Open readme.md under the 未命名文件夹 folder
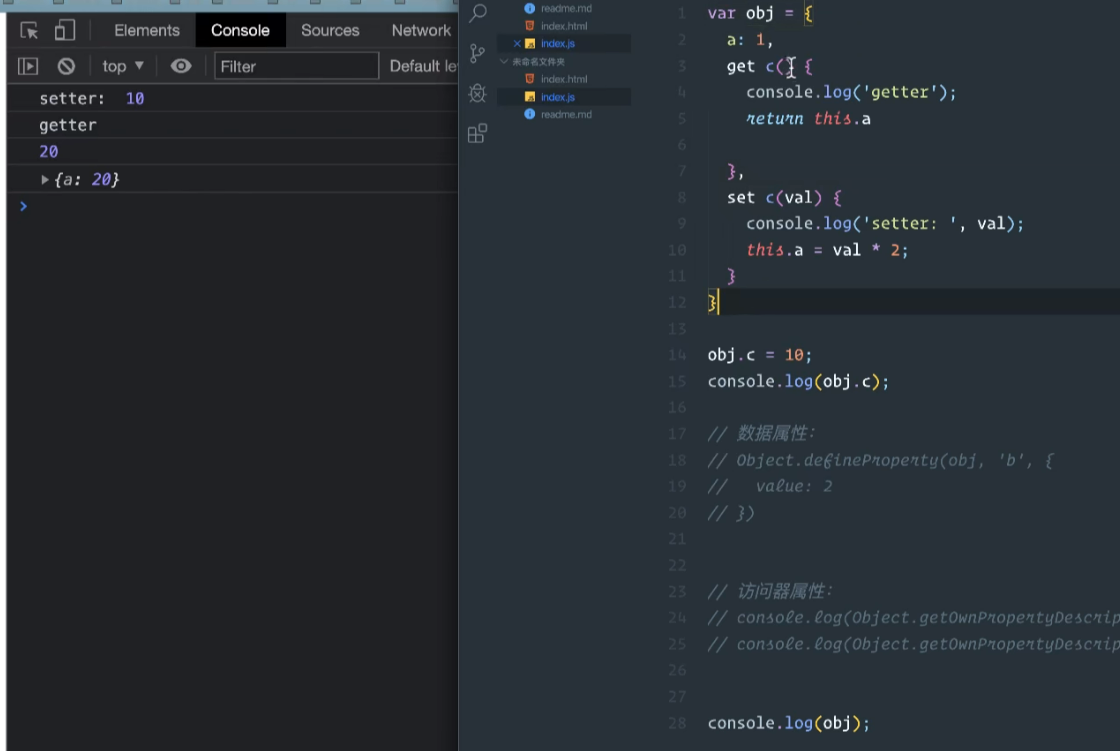 (566, 114)
